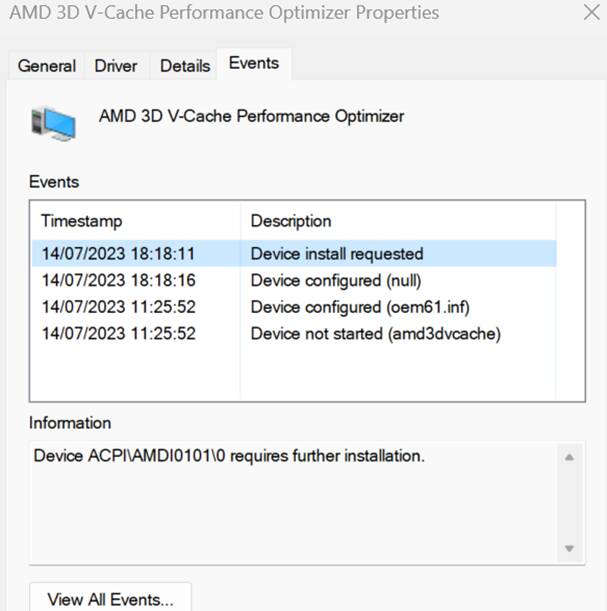Click the AMD device computer icon
Screen dimensions: 607x611
click(53, 122)
